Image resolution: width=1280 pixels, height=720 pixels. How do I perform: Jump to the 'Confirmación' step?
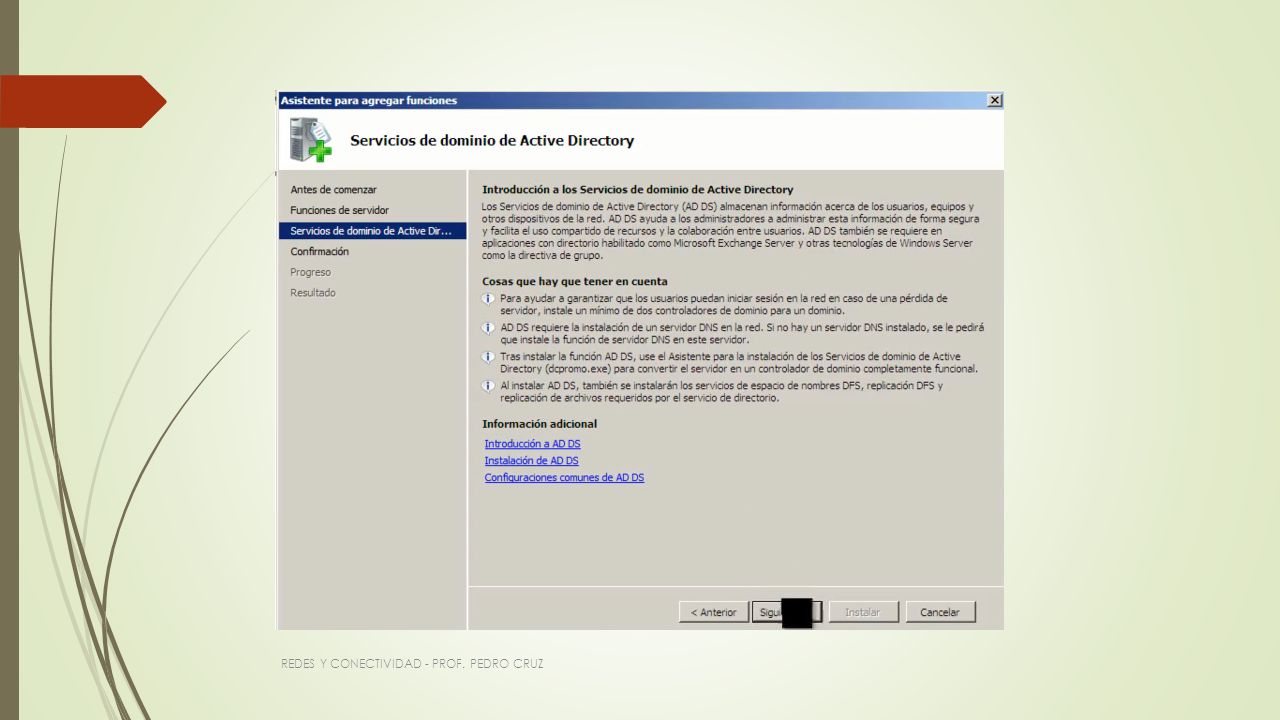pos(319,252)
